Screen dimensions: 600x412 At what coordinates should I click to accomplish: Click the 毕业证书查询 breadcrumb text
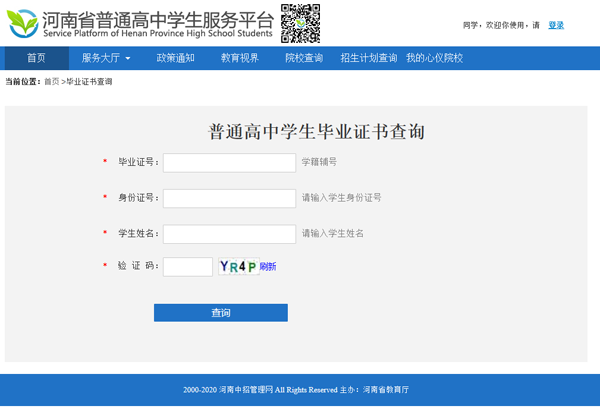click(89, 81)
